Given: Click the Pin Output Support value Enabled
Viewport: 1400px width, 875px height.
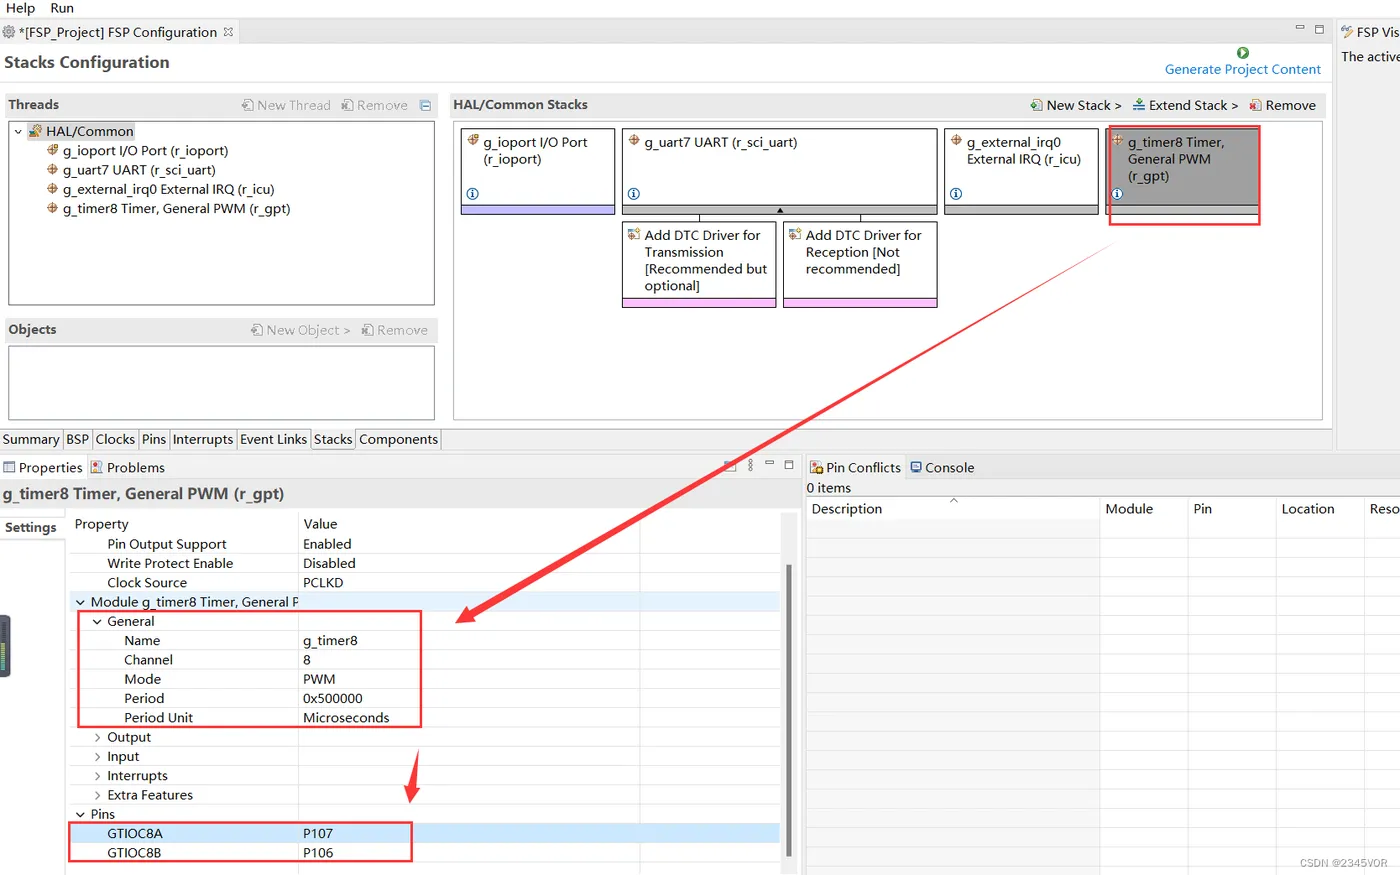Looking at the screenshot, I should (327, 544).
